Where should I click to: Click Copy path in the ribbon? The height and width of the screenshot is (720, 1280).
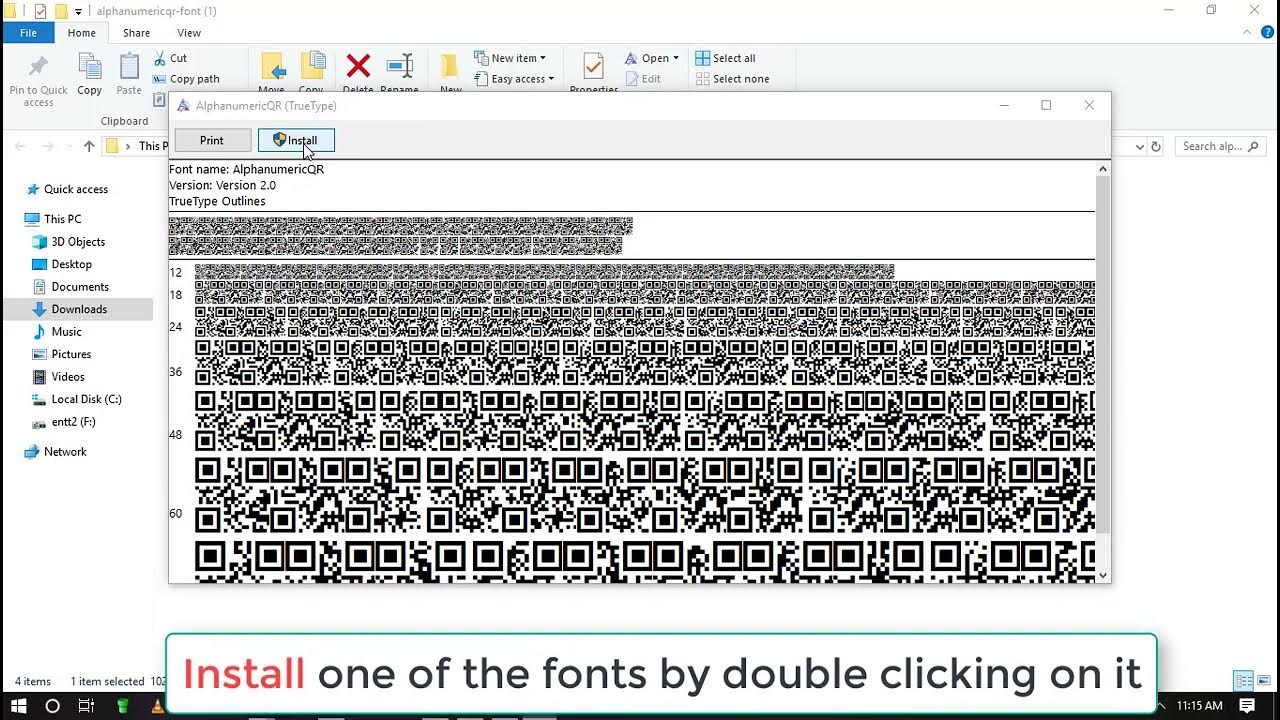click(186, 79)
